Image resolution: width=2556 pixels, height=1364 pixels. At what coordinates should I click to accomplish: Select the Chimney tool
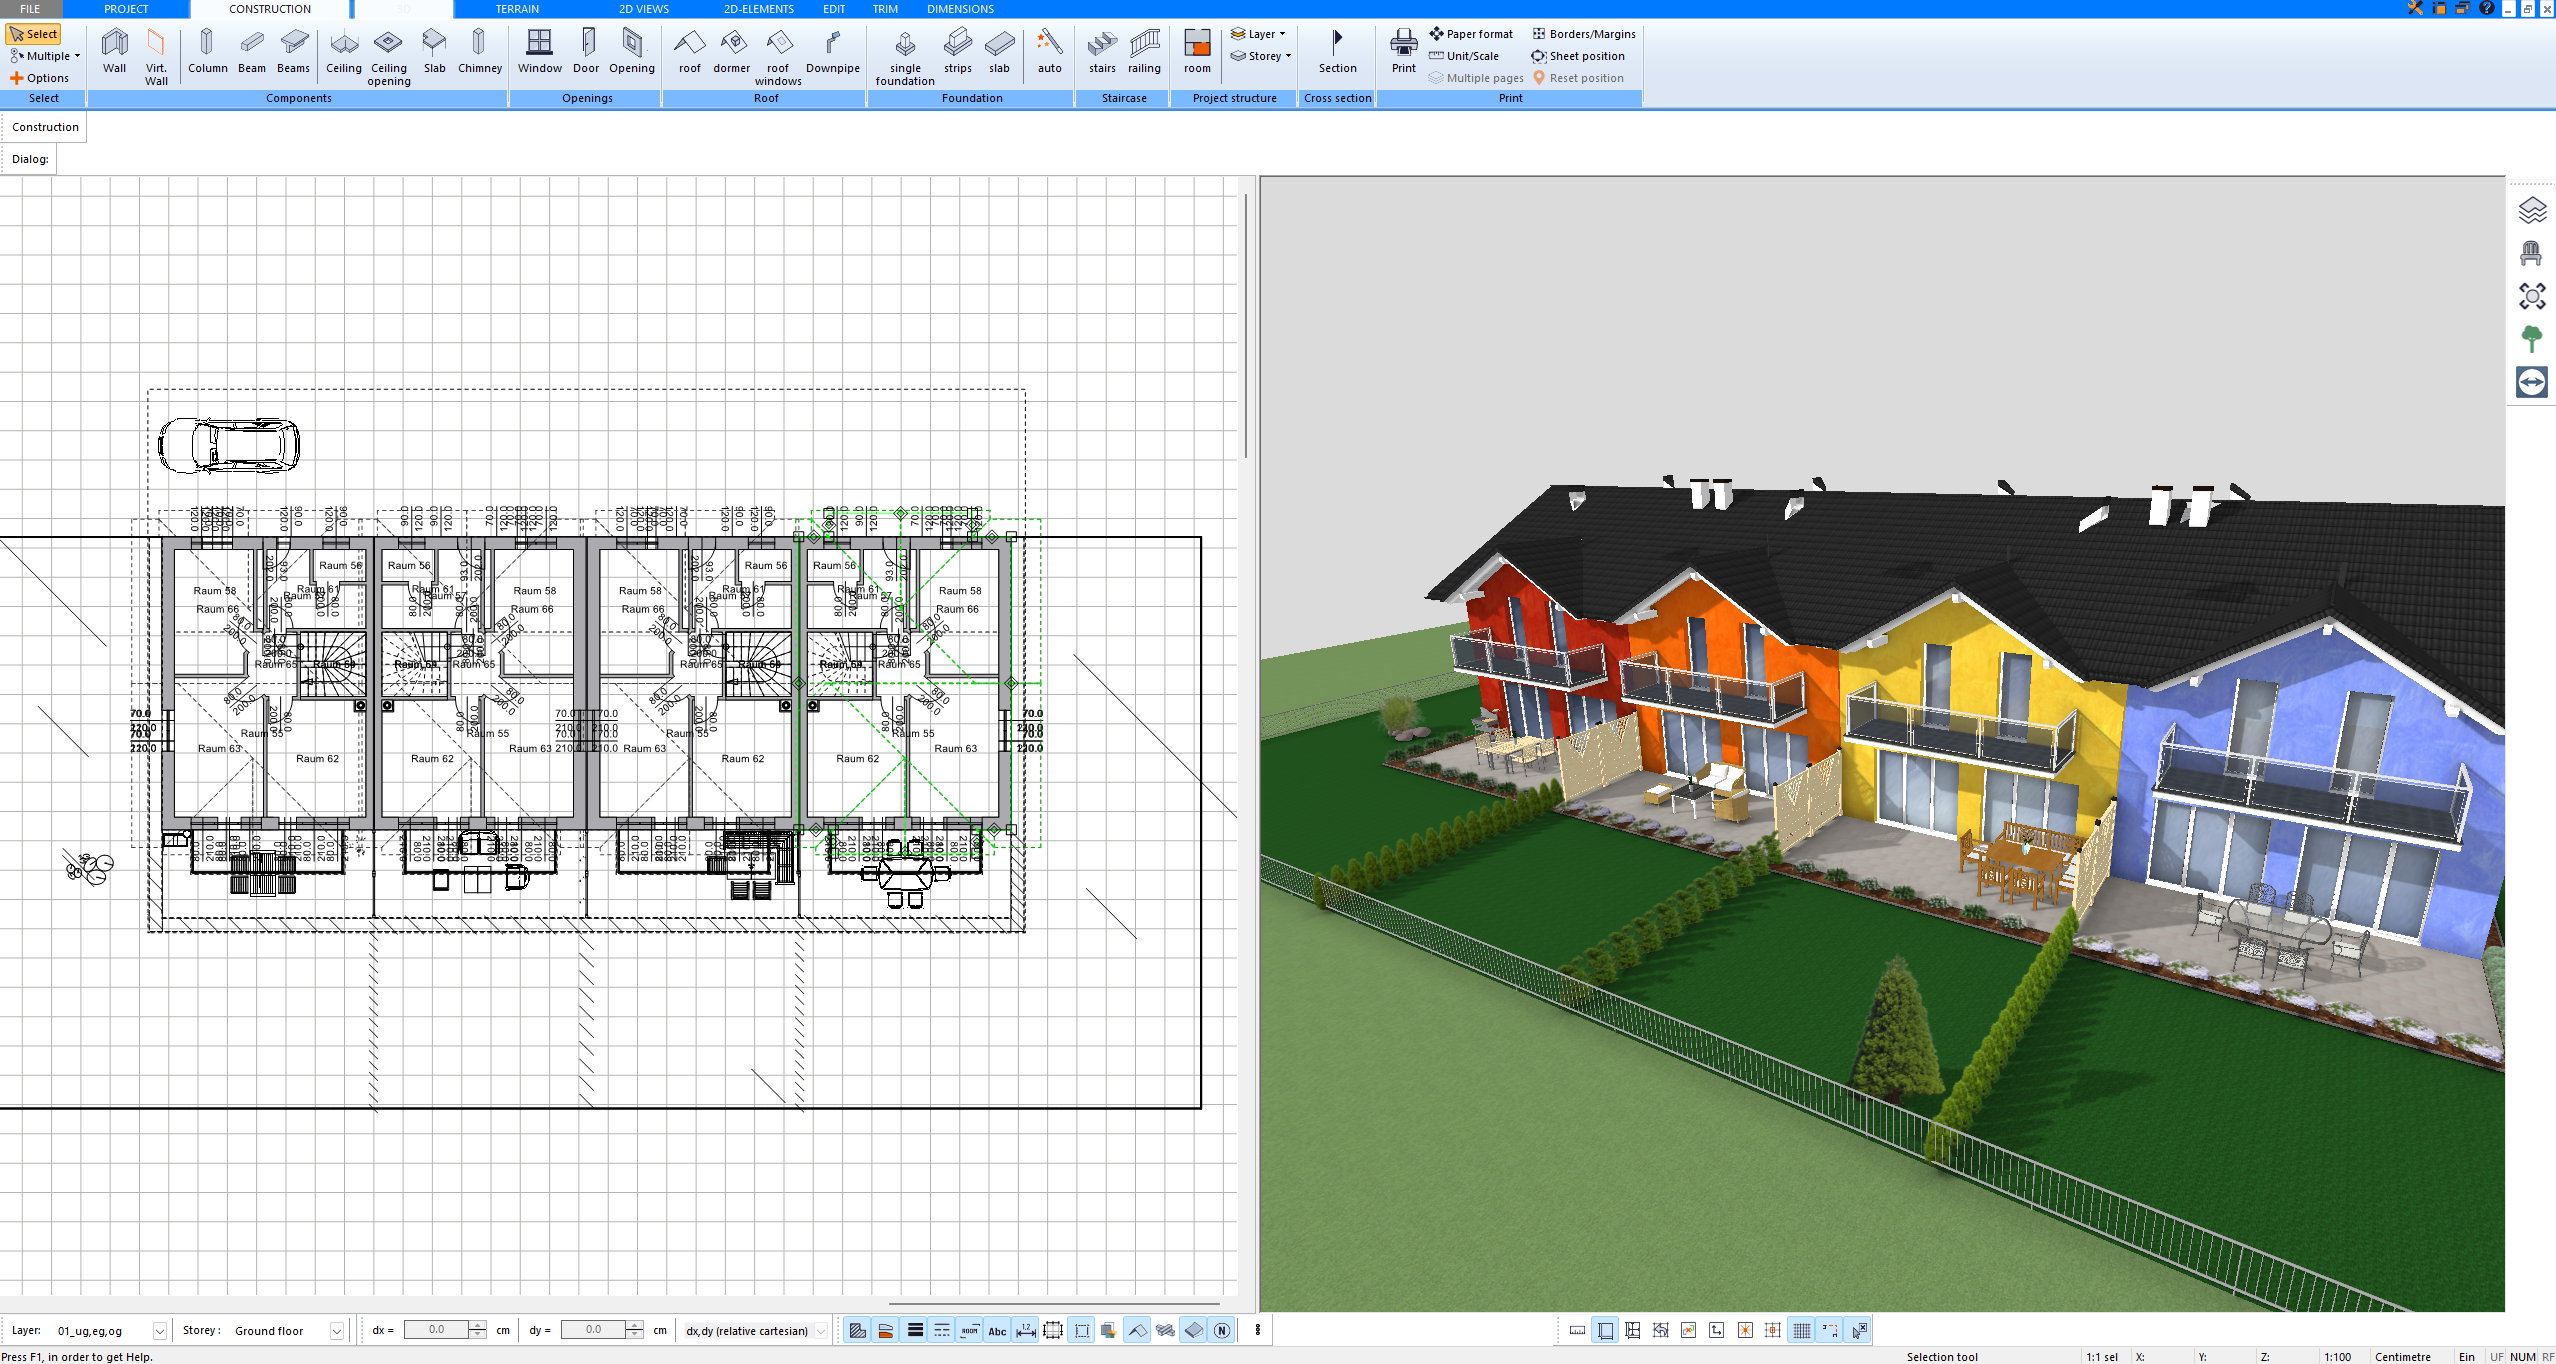pos(480,50)
